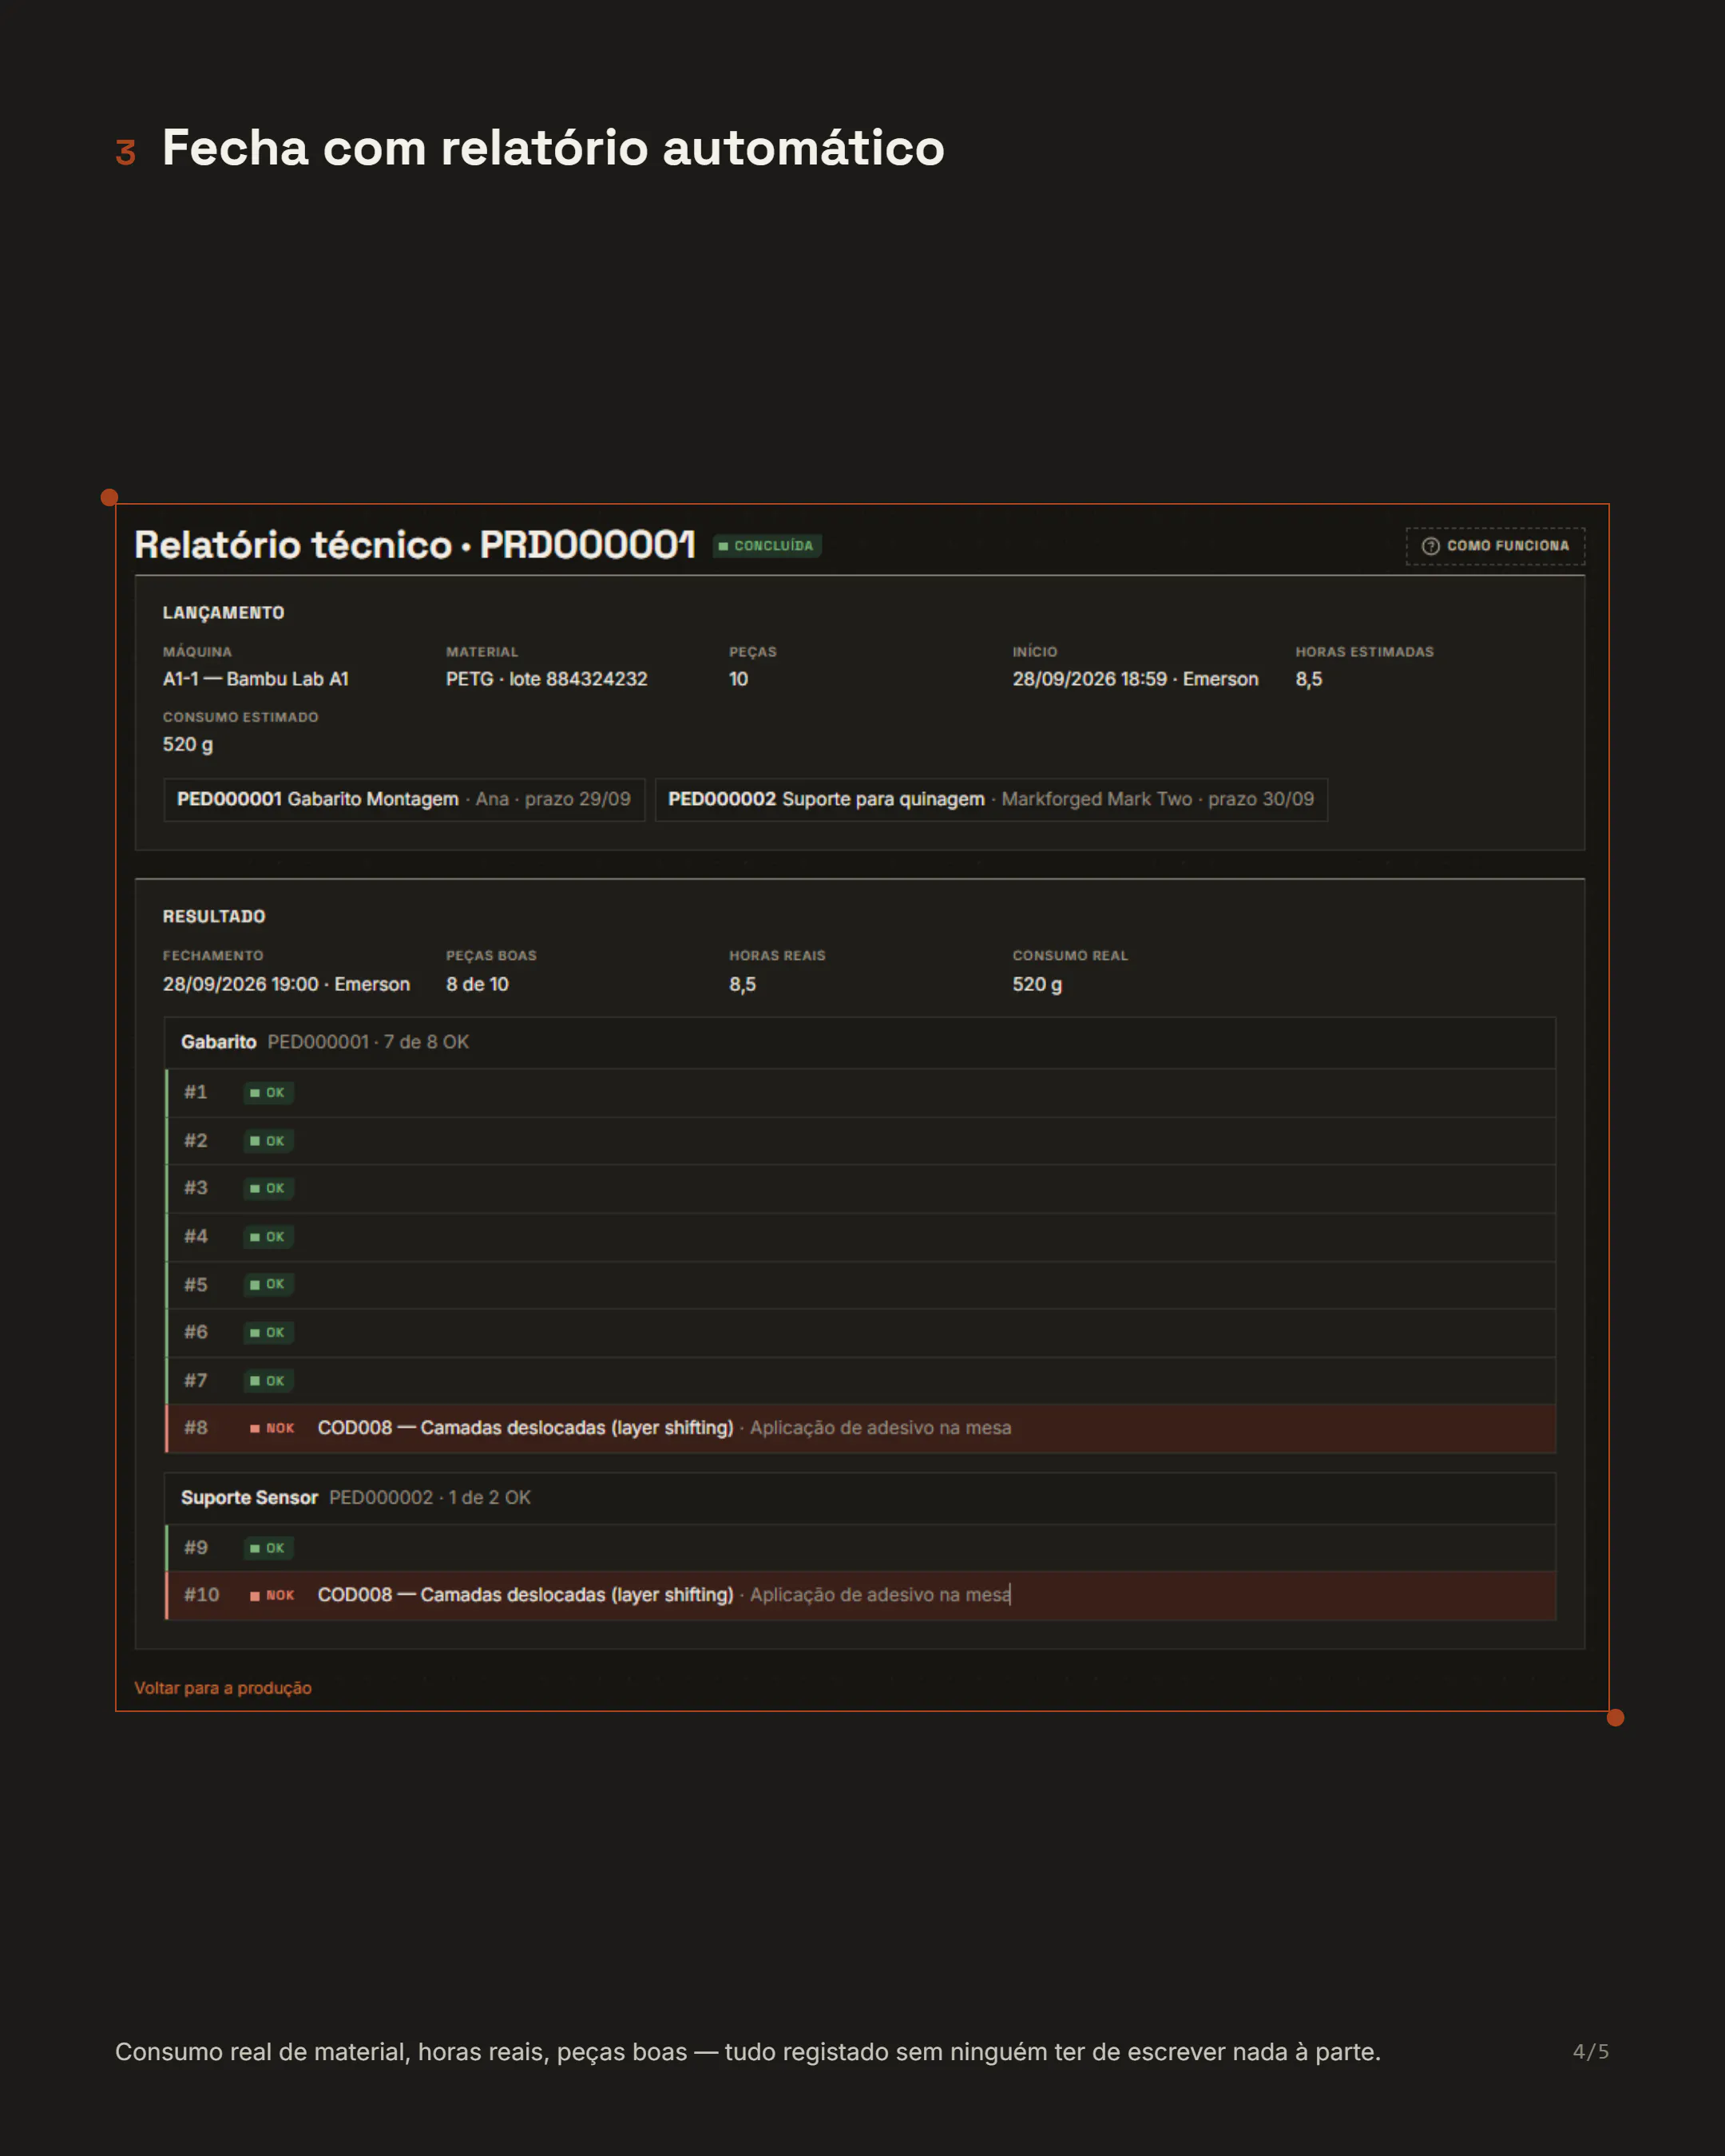Click OK badge on piece #5

(x=268, y=1284)
